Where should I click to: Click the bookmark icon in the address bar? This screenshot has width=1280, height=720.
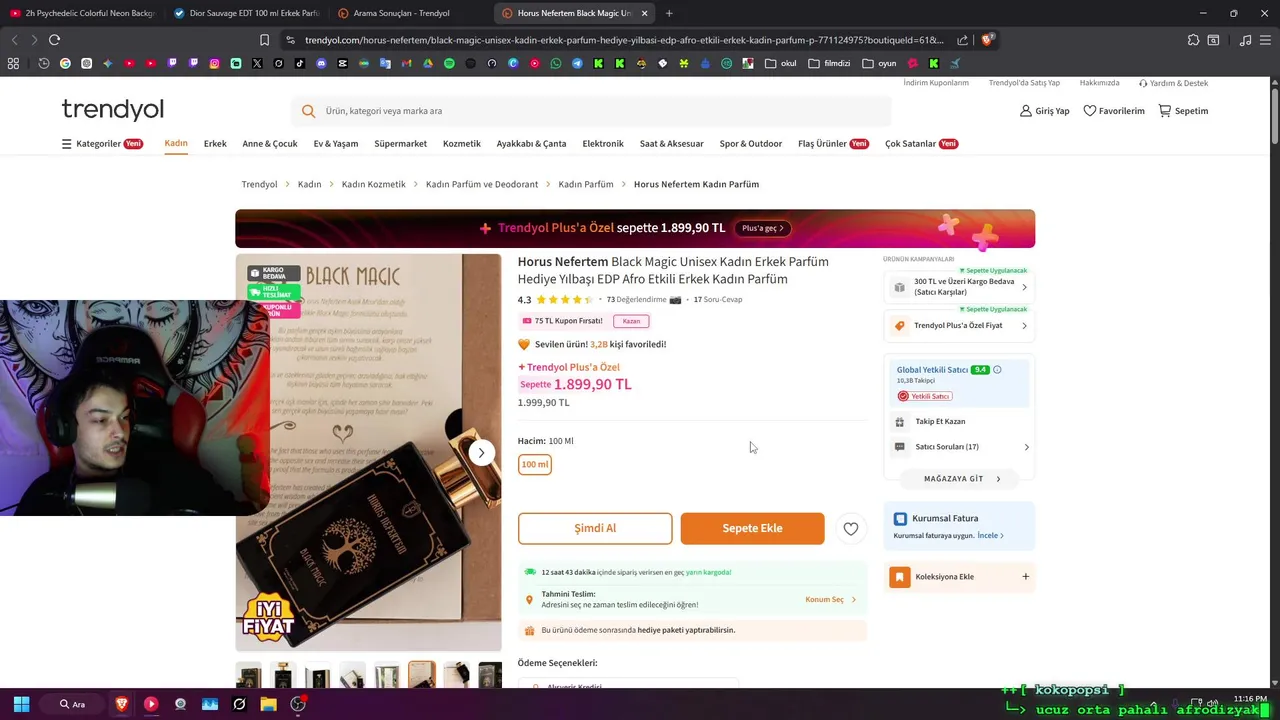tap(264, 40)
